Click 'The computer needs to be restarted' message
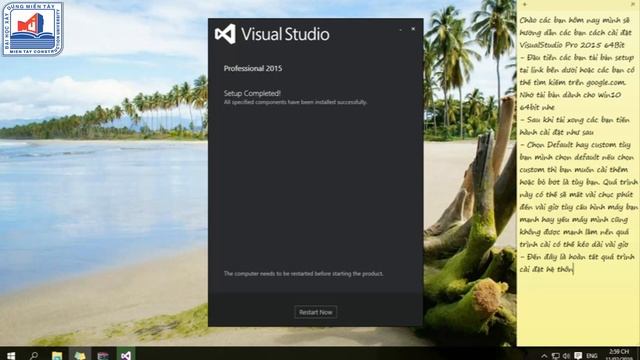This screenshot has width=640, height=360. point(303,273)
